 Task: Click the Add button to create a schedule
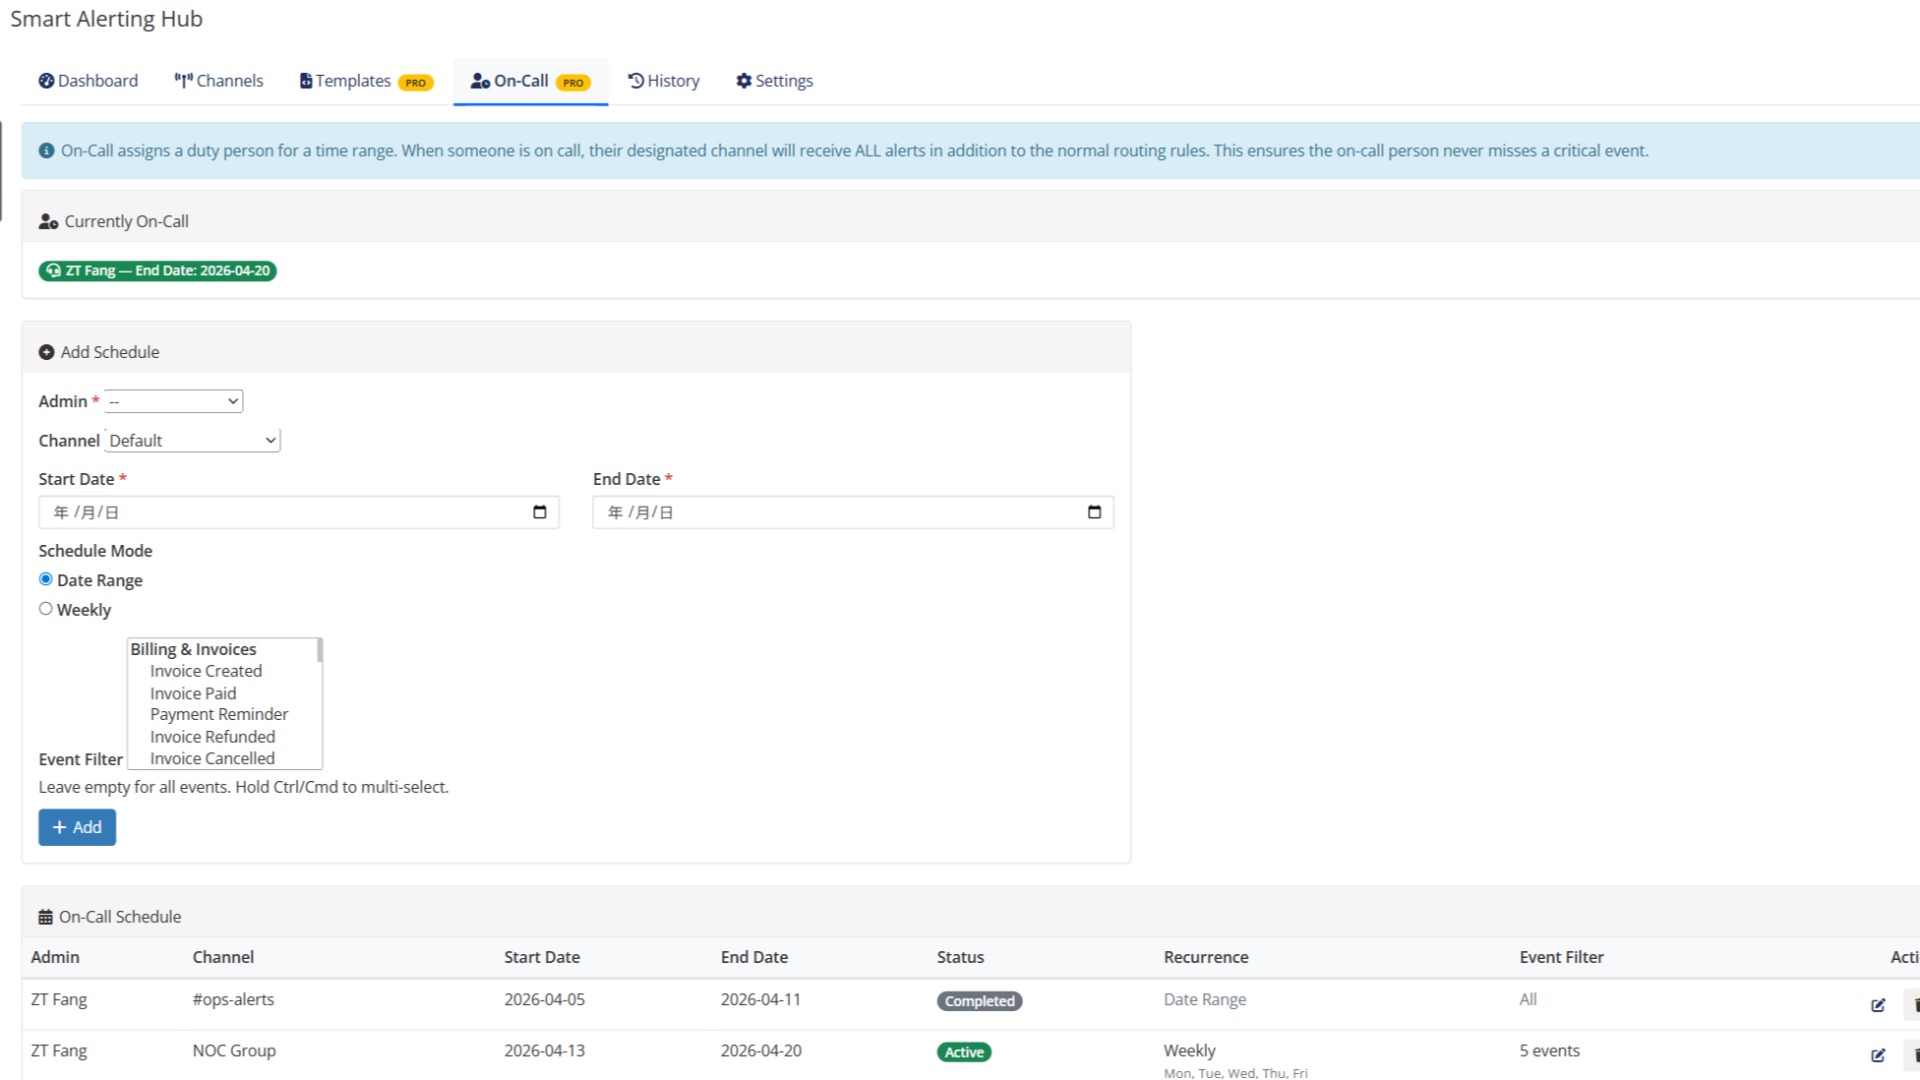76,827
